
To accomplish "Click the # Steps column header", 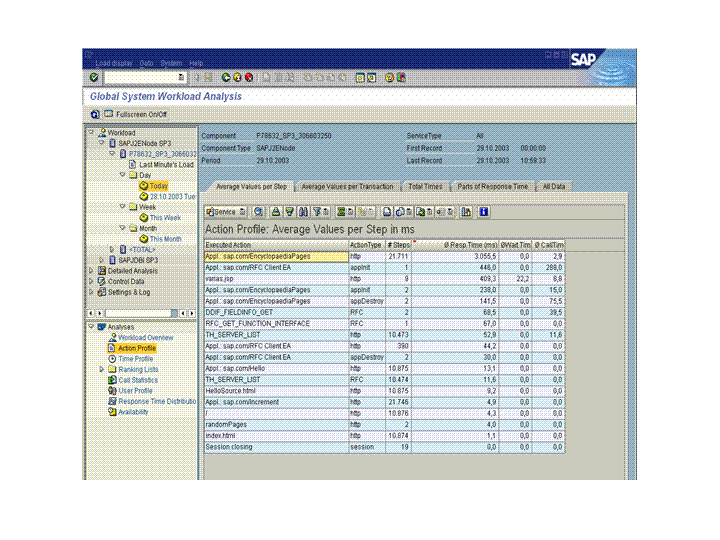I will point(398,245).
